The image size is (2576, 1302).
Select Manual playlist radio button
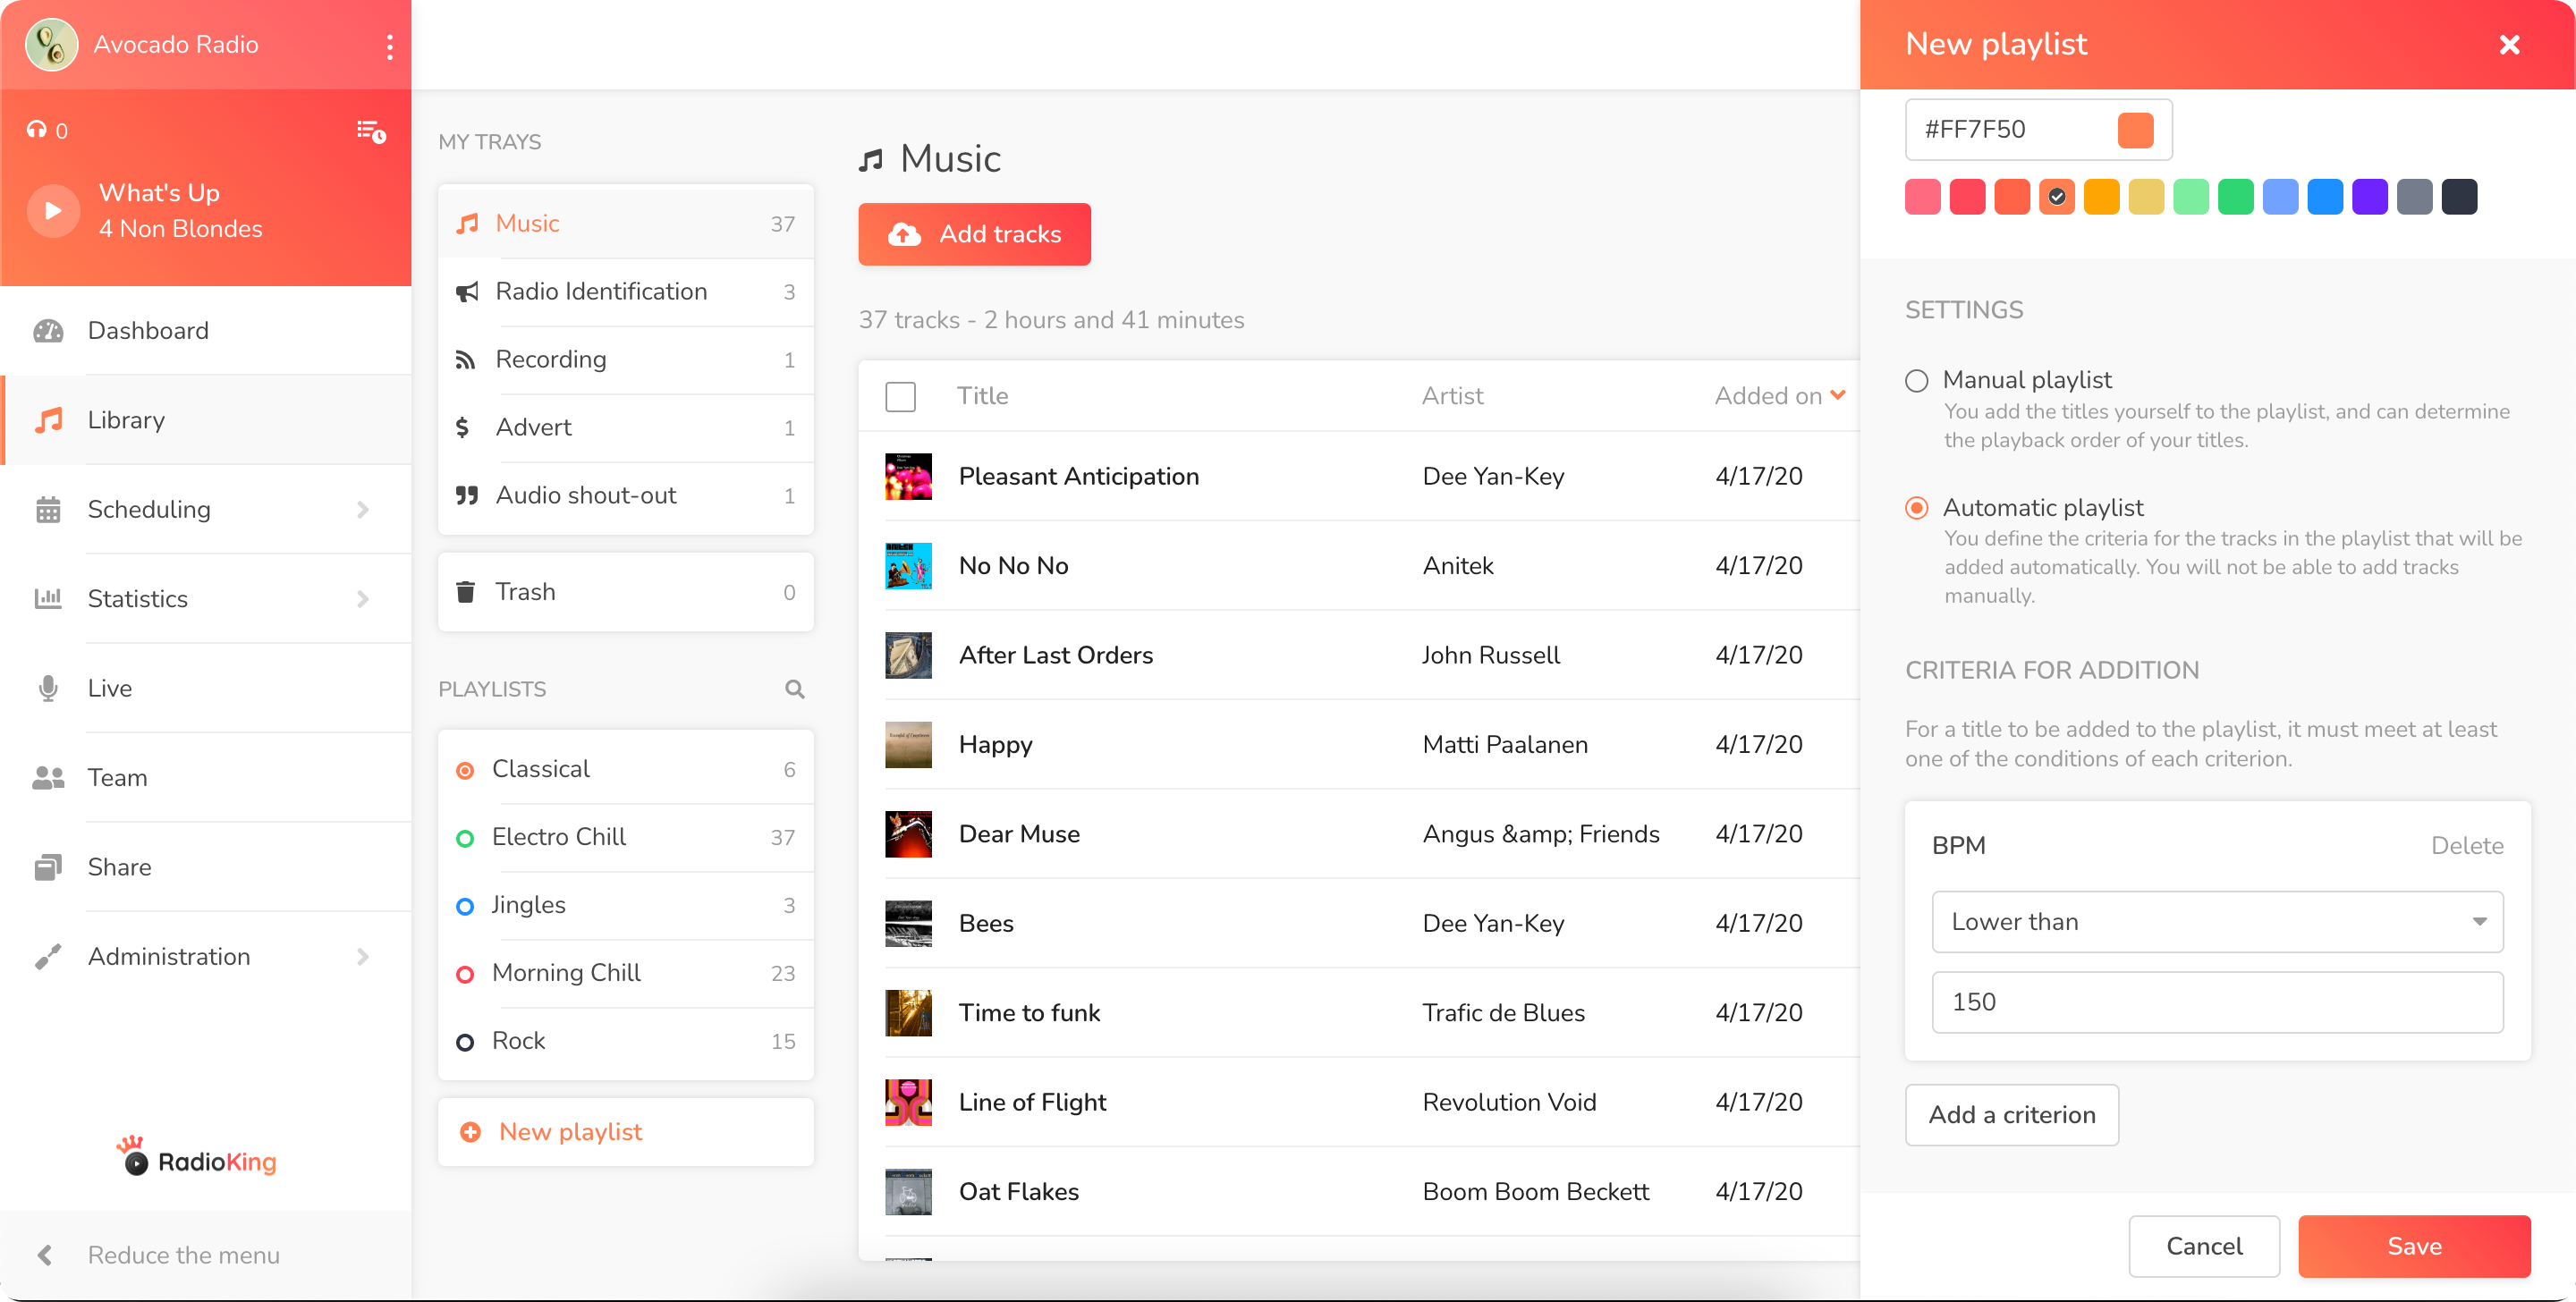pyautogui.click(x=1916, y=381)
